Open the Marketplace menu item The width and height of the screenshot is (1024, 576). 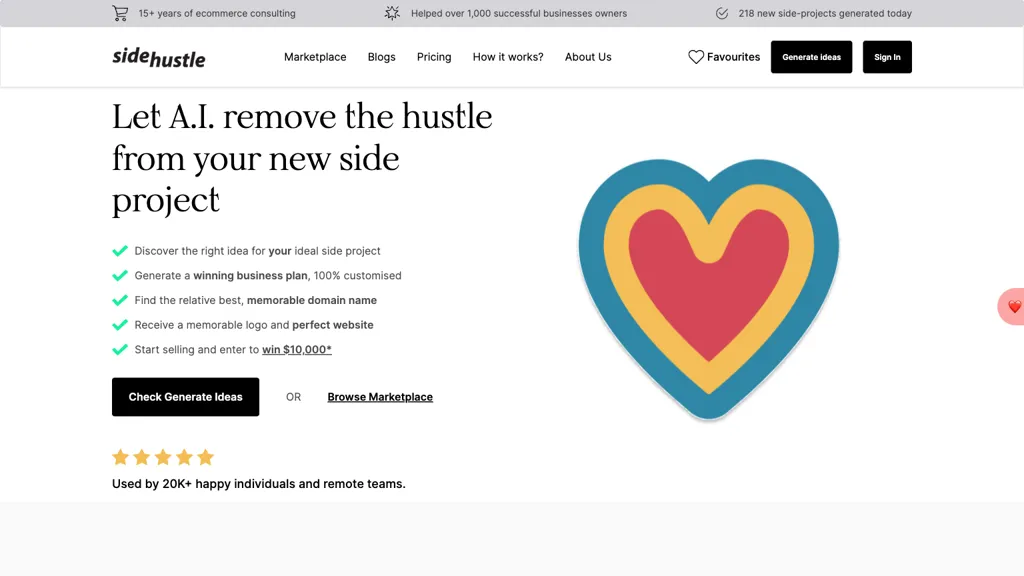315,57
